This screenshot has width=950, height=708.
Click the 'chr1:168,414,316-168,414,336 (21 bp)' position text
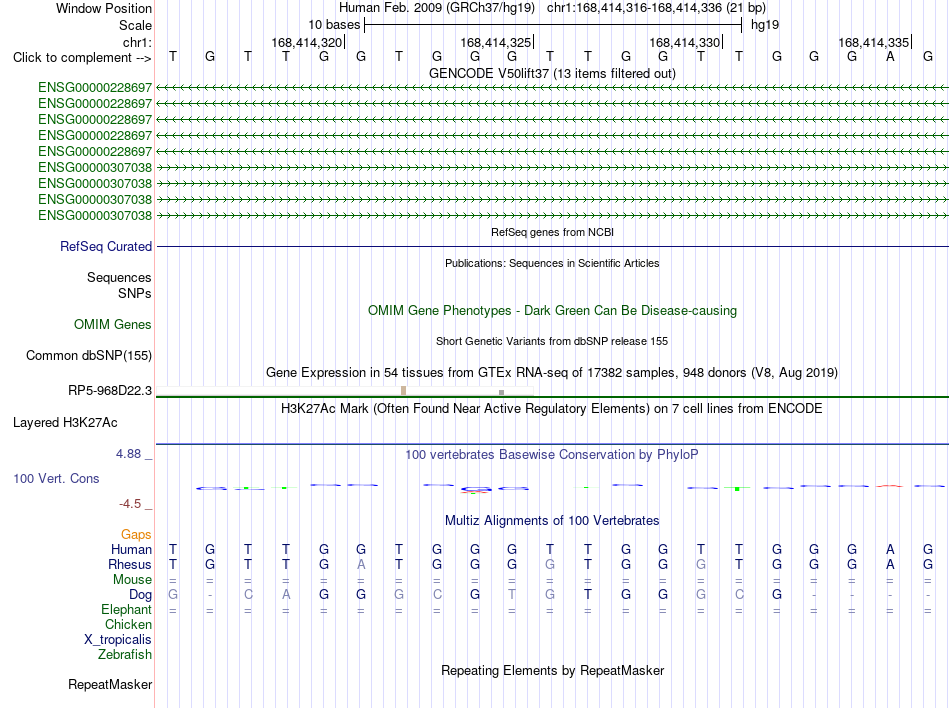click(x=656, y=8)
